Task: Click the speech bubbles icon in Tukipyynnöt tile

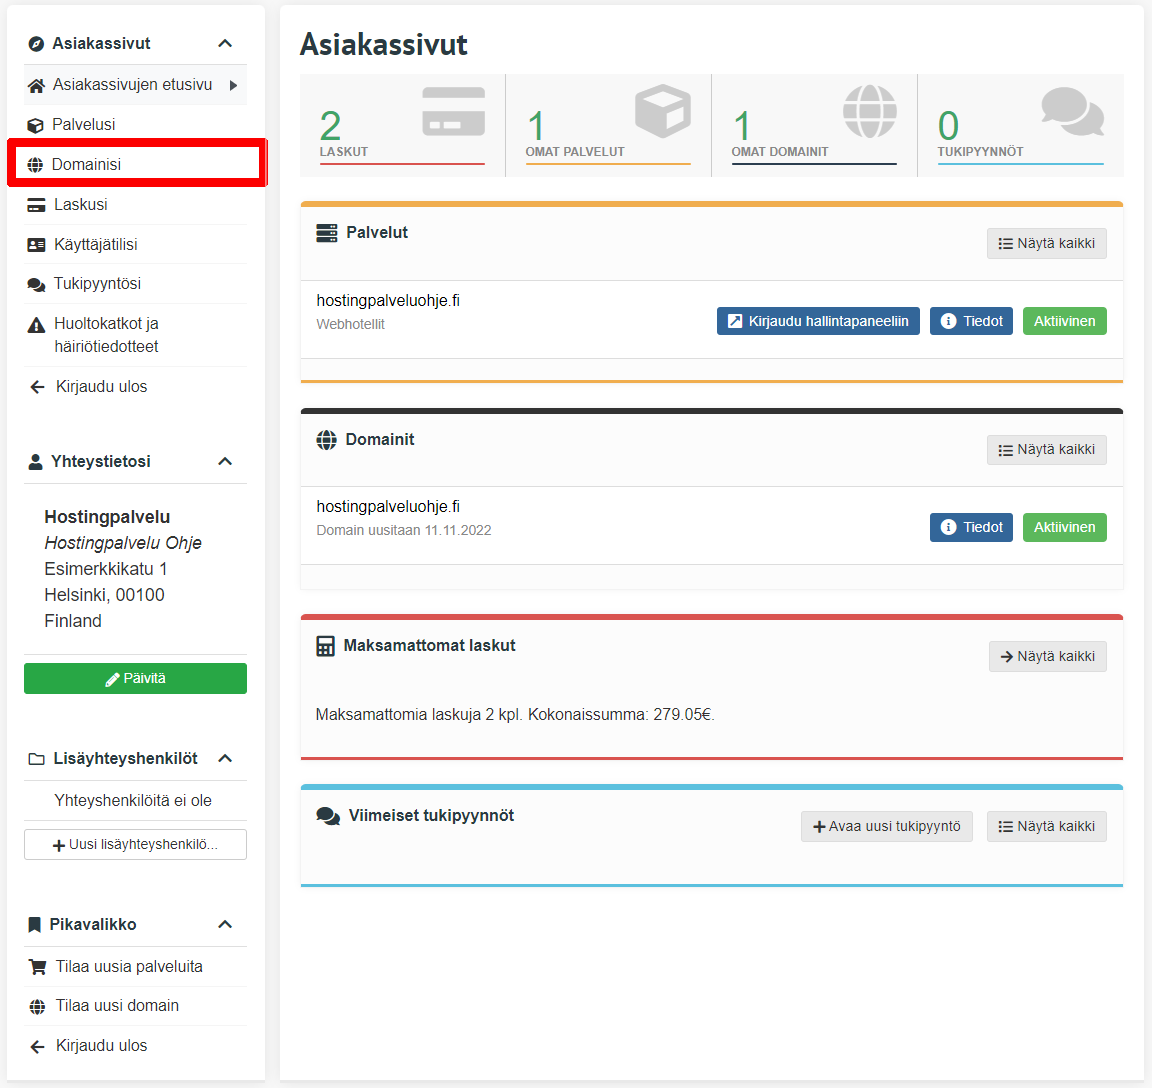Action: (x=1072, y=111)
